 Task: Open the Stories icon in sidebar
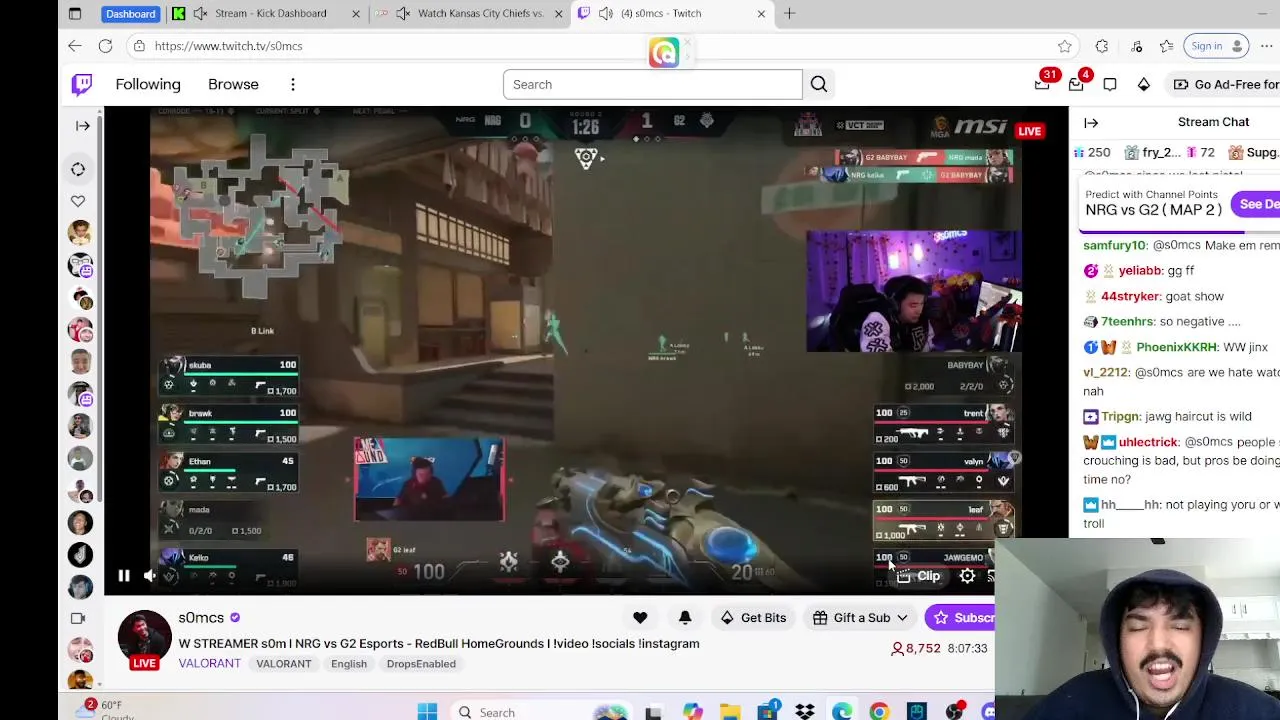pos(78,169)
